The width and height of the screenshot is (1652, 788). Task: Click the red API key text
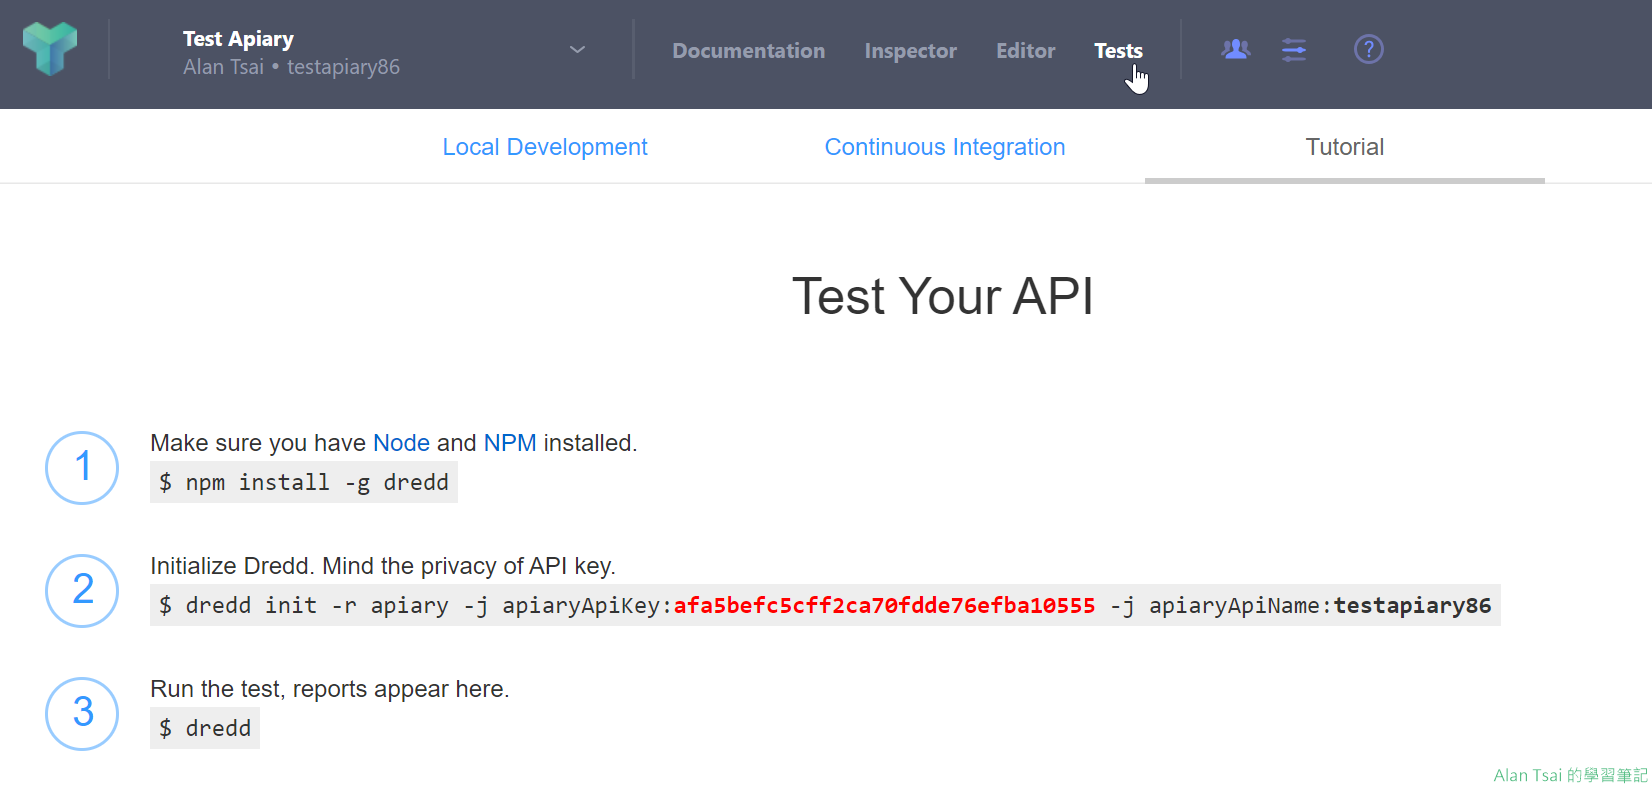(x=884, y=606)
